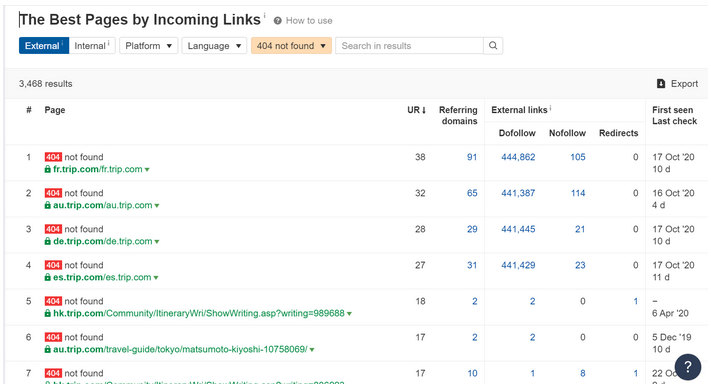The image size is (711, 385).
Task: Expand the au.trip.com/au.trip.com URL dropdown arrow
Action: [157, 206]
